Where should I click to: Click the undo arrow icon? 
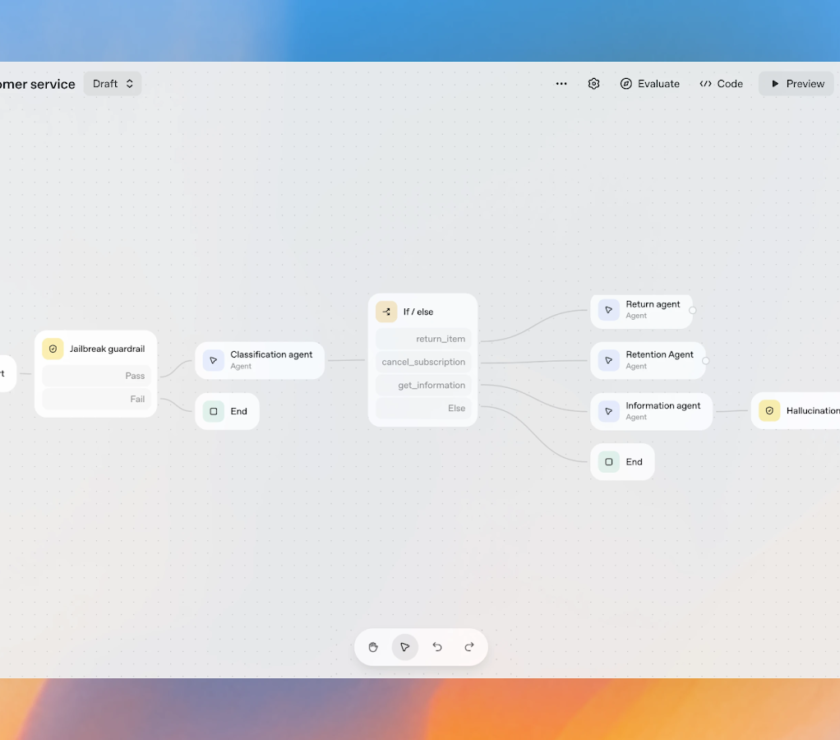click(437, 647)
